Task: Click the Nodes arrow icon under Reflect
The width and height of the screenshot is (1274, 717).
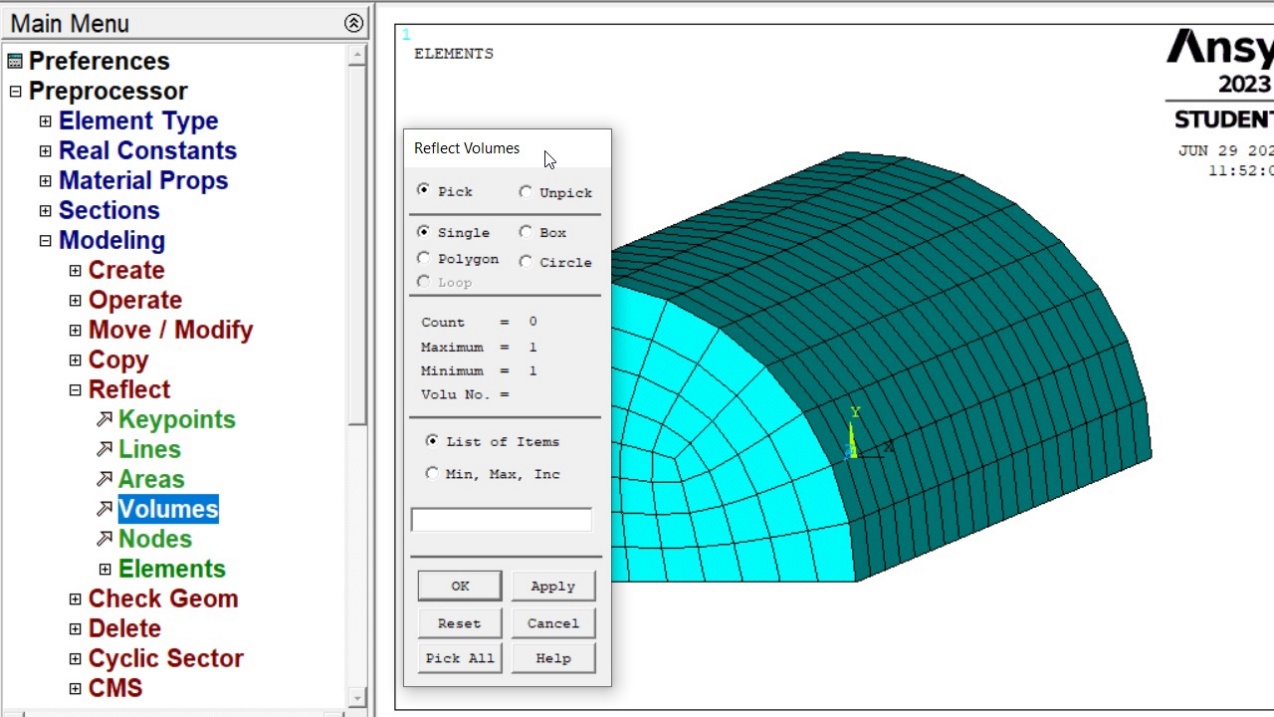Action: [104, 539]
